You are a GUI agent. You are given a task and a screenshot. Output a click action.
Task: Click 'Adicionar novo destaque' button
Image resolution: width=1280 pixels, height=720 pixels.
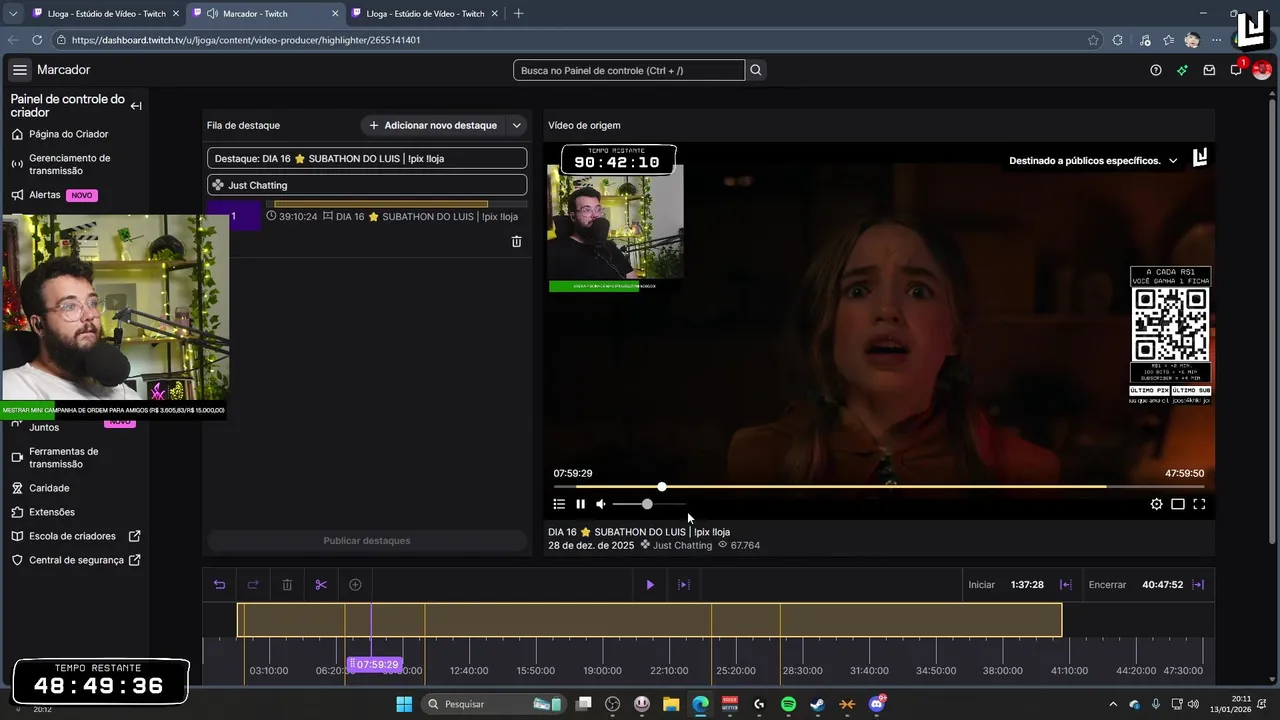(x=433, y=126)
